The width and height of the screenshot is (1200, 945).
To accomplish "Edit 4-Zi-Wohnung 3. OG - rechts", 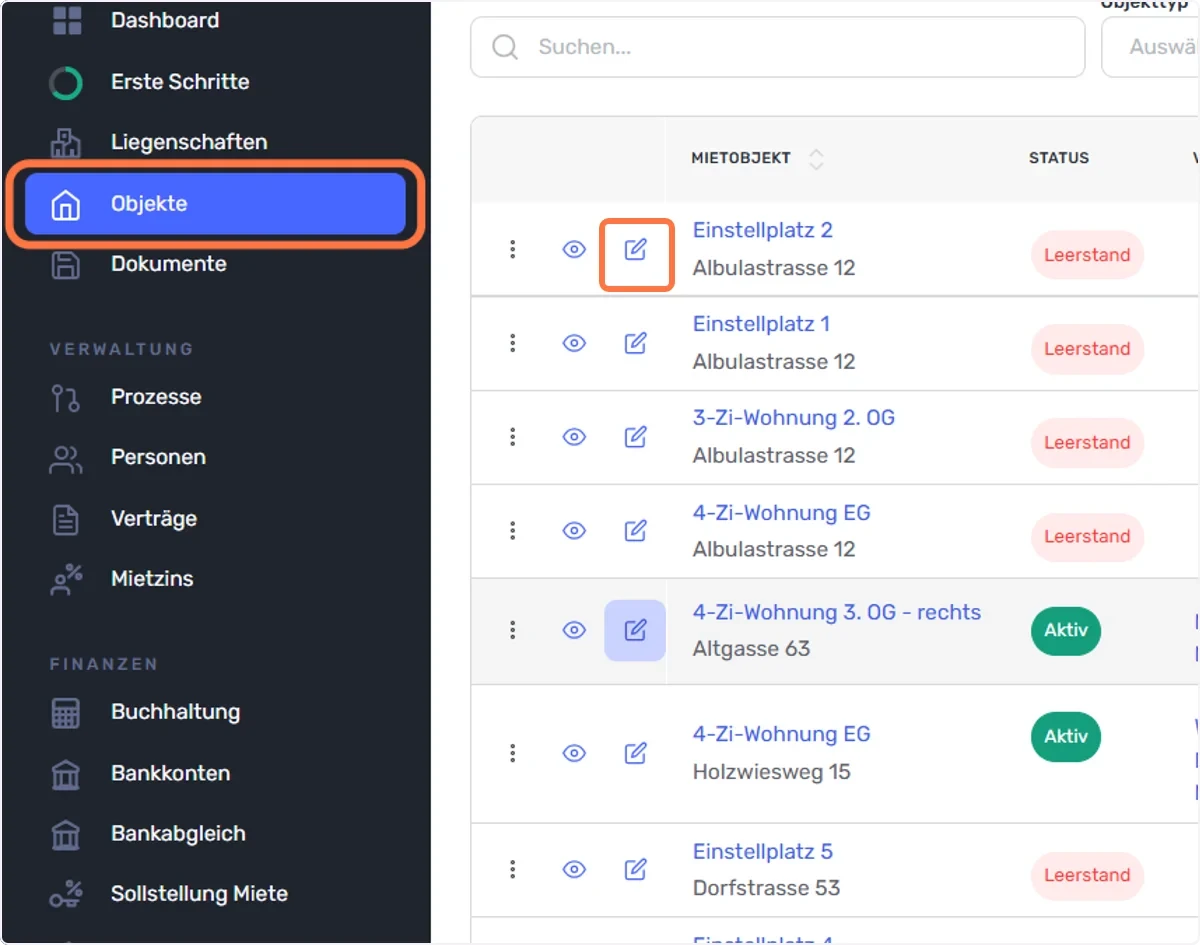I will pos(635,630).
